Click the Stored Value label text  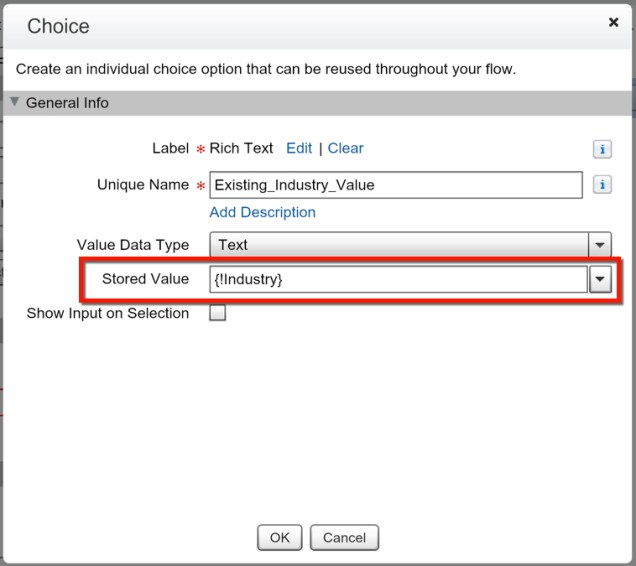coord(145,279)
